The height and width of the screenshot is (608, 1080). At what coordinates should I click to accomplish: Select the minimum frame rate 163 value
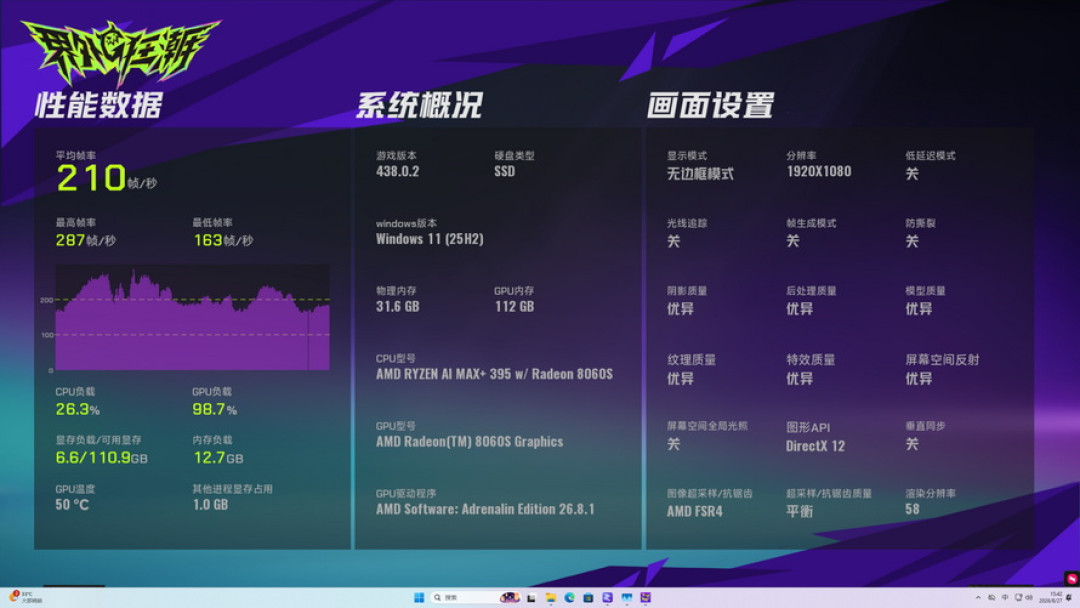pos(208,240)
